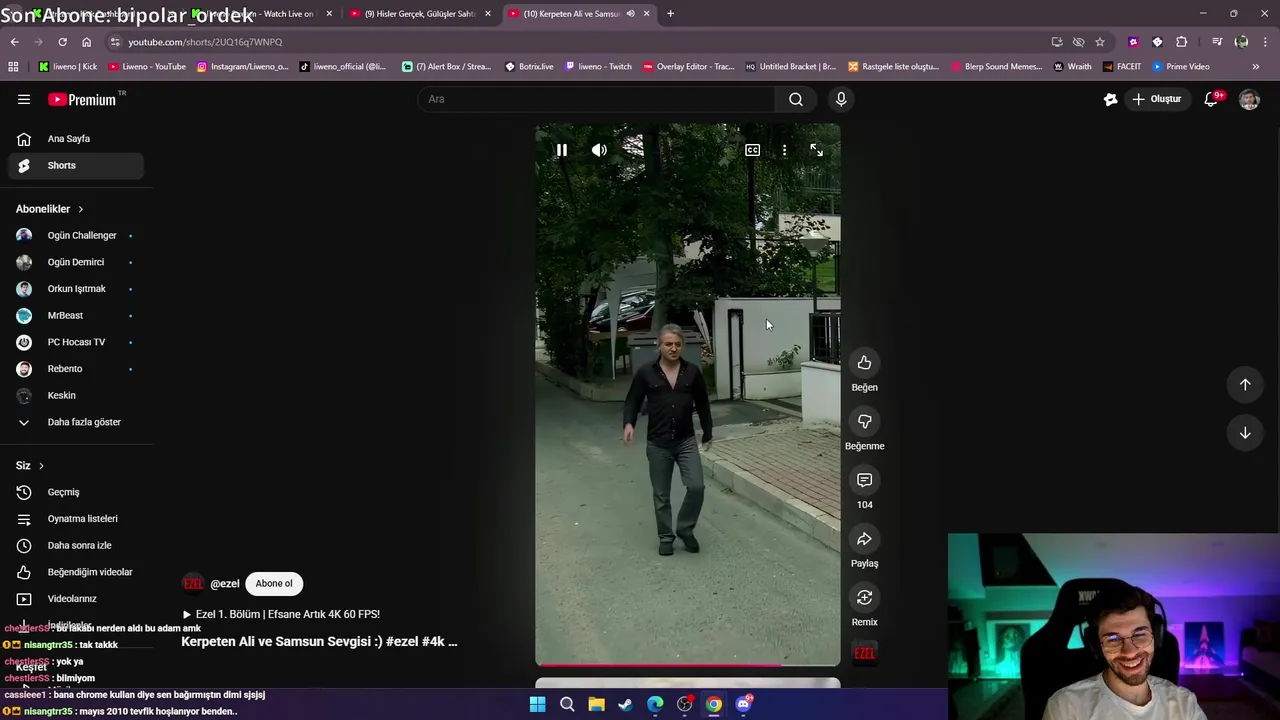Click the address bar URL
Image resolution: width=1280 pixels, height=720 pixels.
coord(205,42)
